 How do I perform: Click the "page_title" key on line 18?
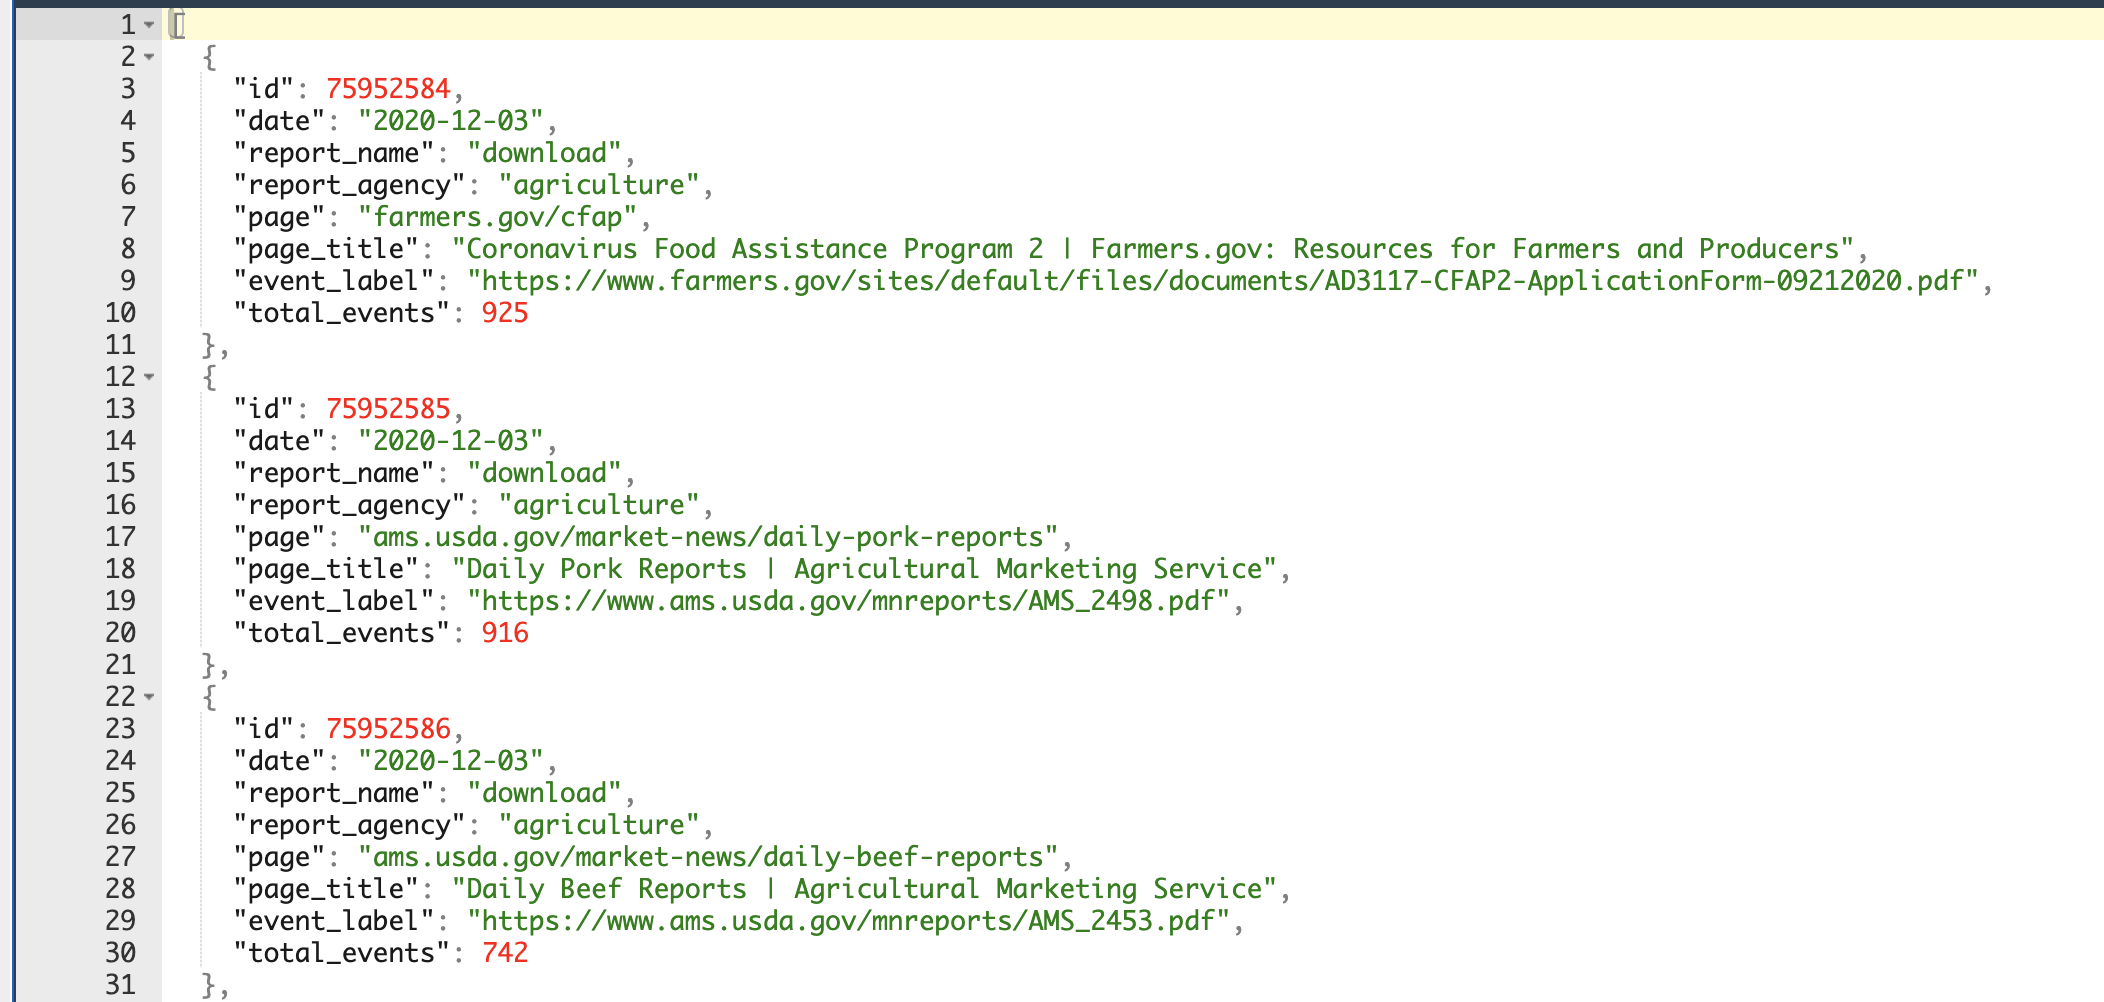[326, 569]
